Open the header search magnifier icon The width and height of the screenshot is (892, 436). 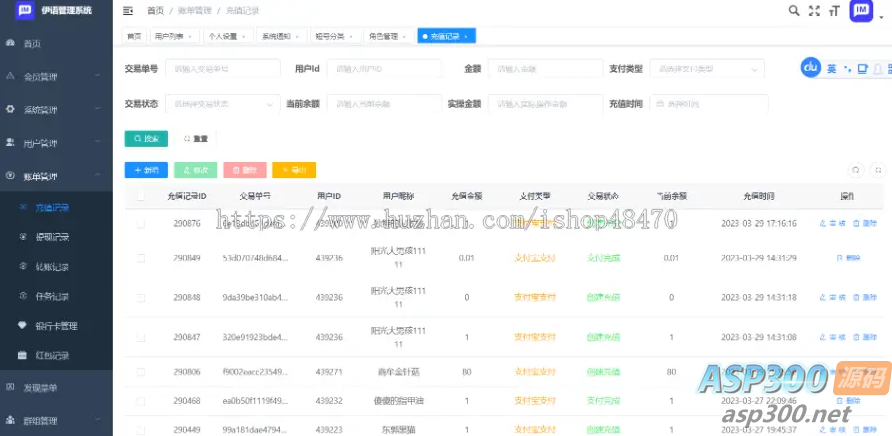click(794, 10)
